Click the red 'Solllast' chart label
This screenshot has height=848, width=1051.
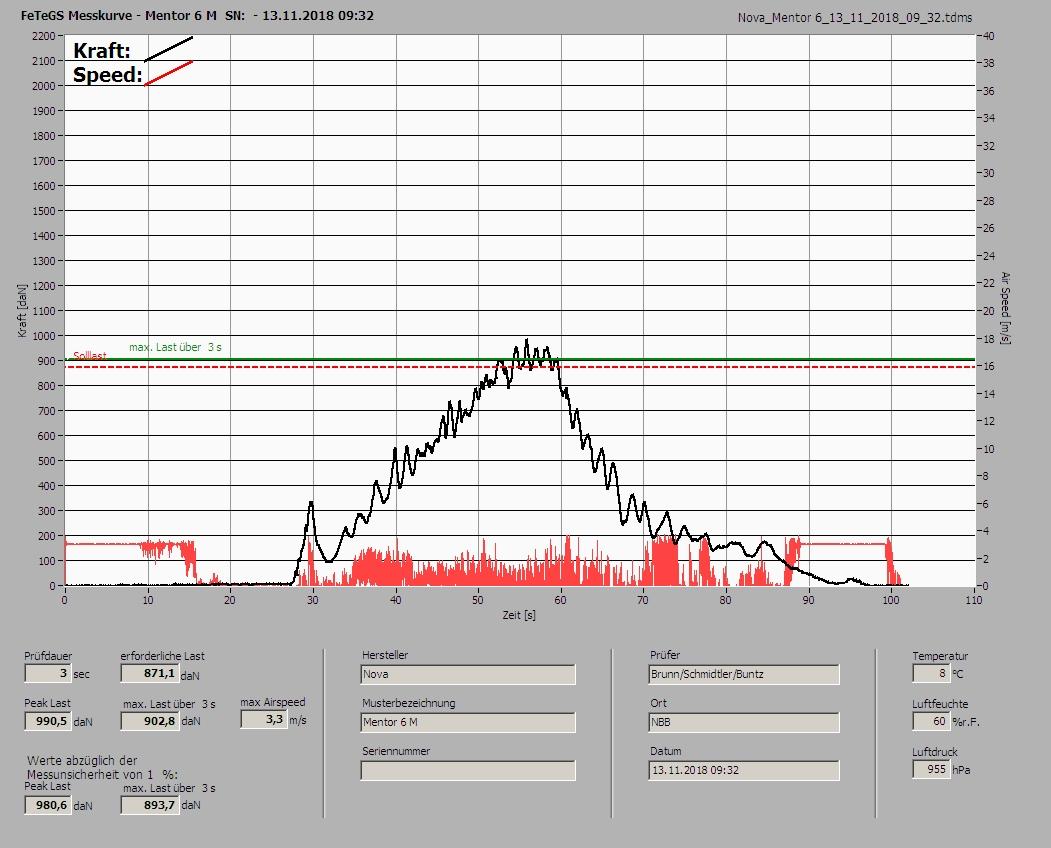pyautogui.click(x=90, y=356)
